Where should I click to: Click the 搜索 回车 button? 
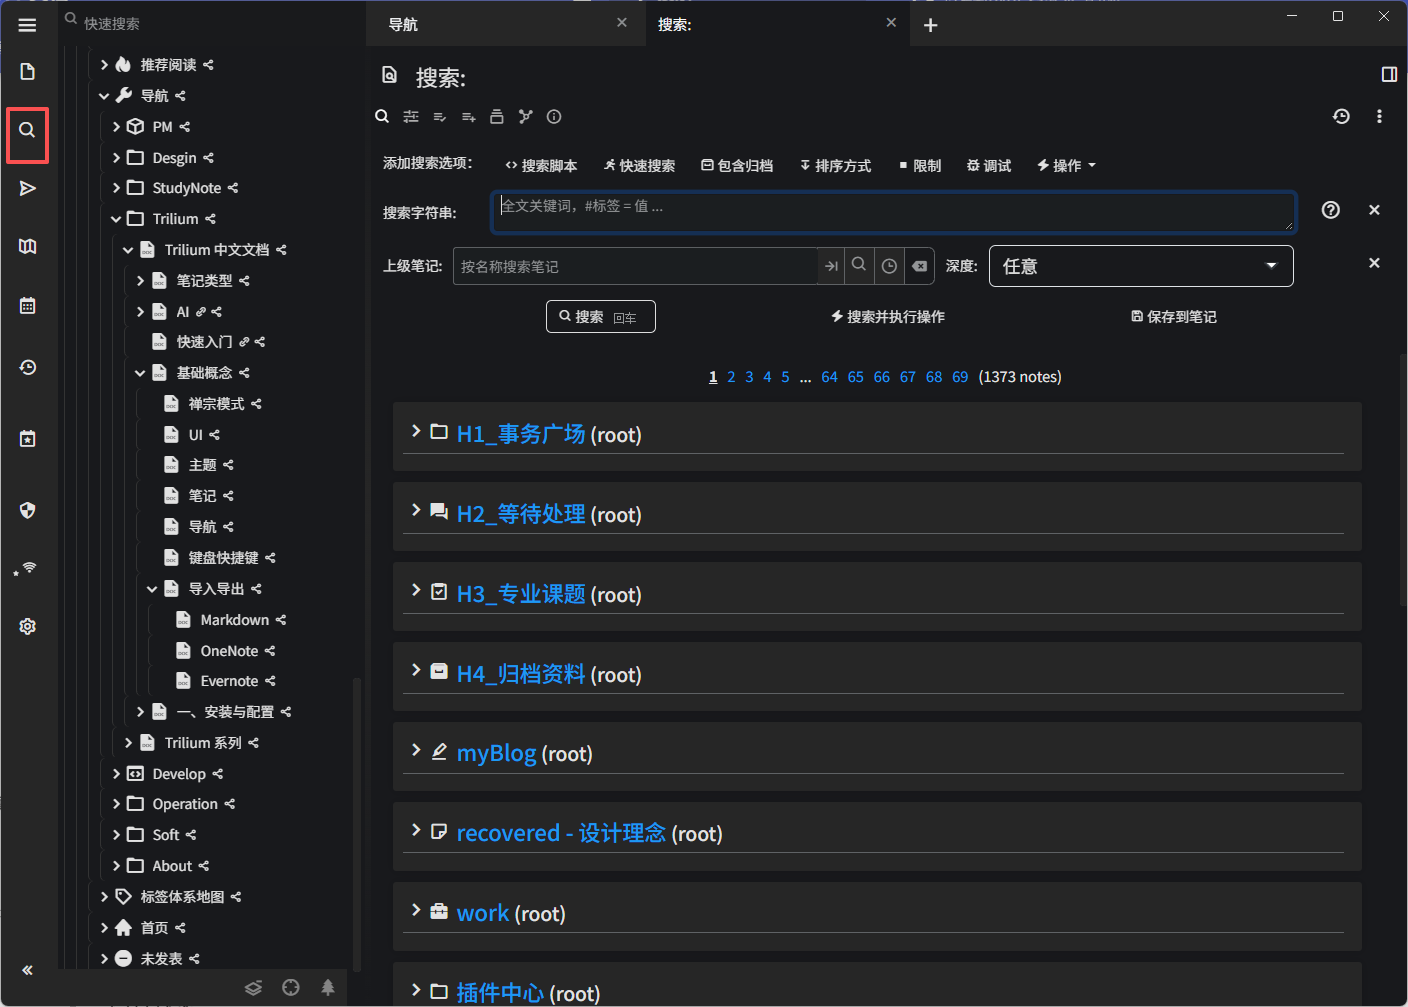(x=600, y=317)
